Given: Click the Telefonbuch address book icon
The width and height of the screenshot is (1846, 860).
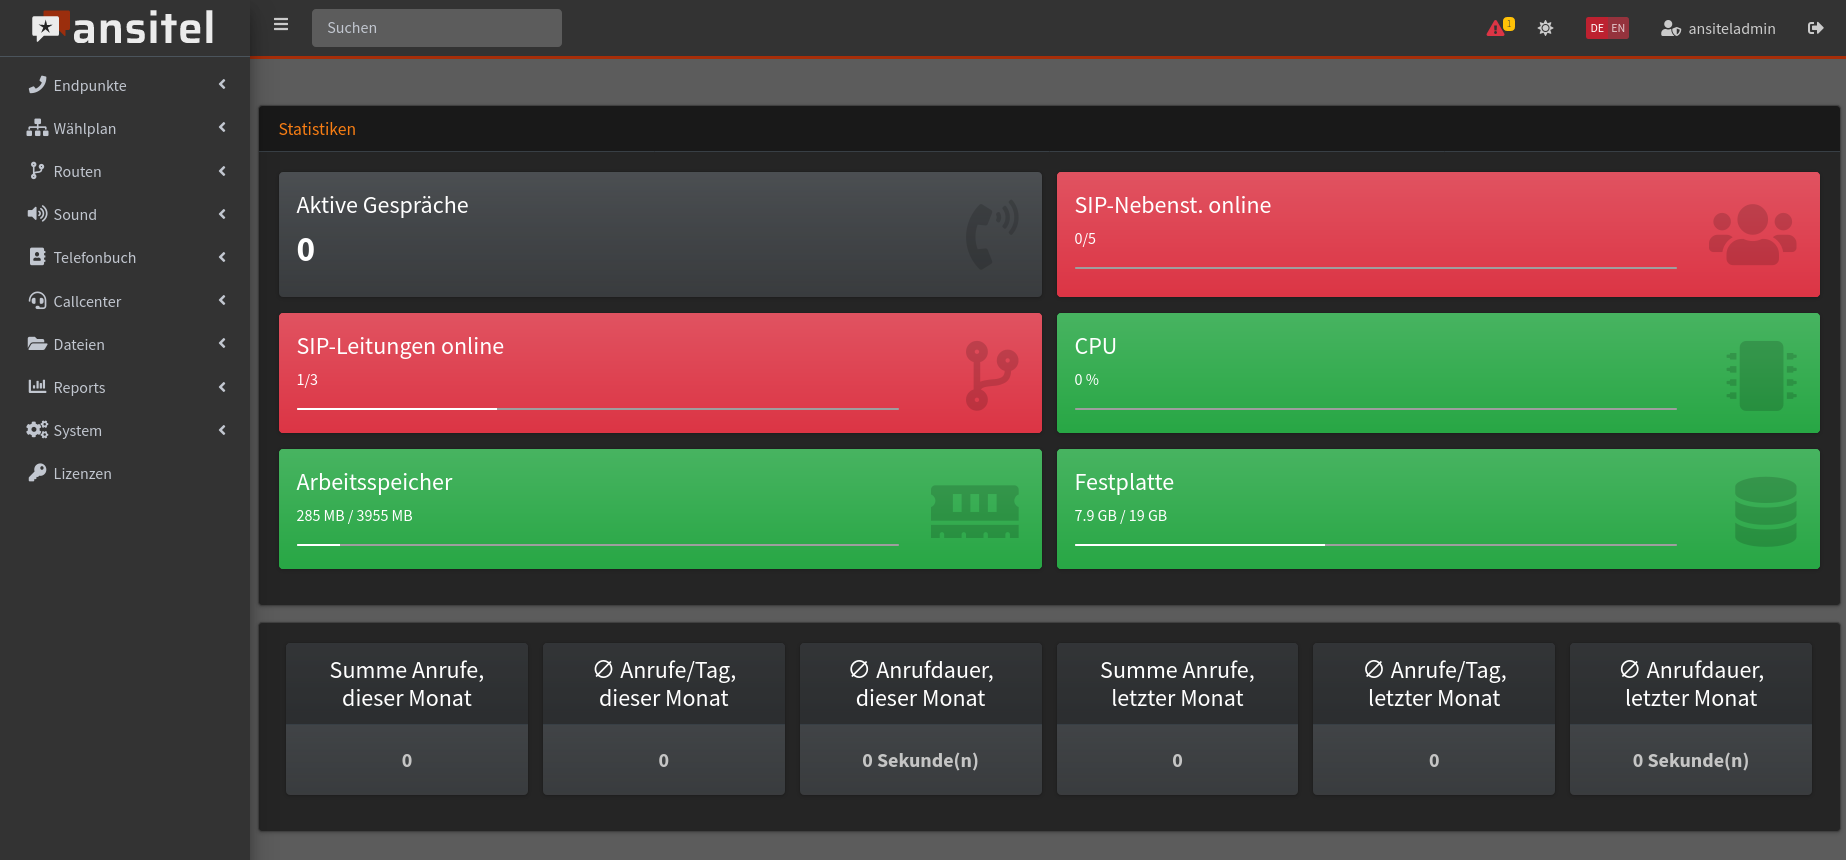Looking at the screenshot, I should [x=37, y=257].
